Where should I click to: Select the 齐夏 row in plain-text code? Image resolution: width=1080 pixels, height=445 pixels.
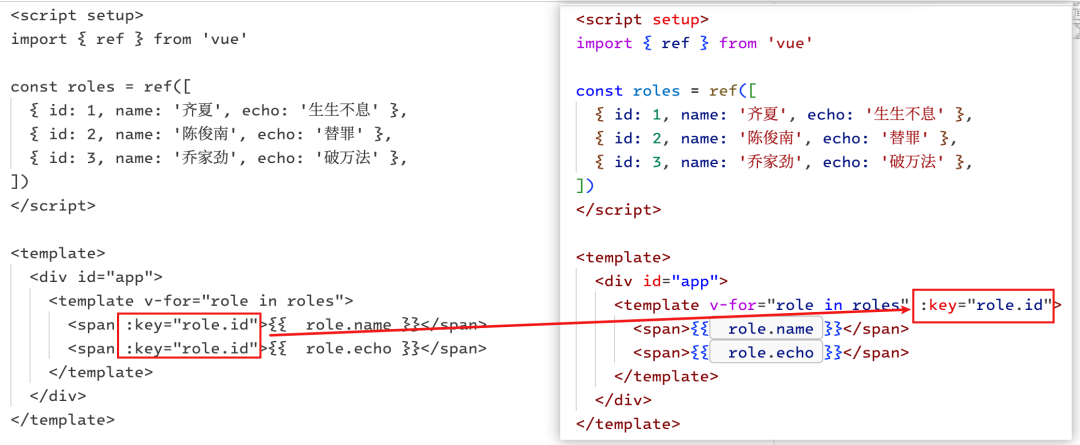(x=219, y=110)
